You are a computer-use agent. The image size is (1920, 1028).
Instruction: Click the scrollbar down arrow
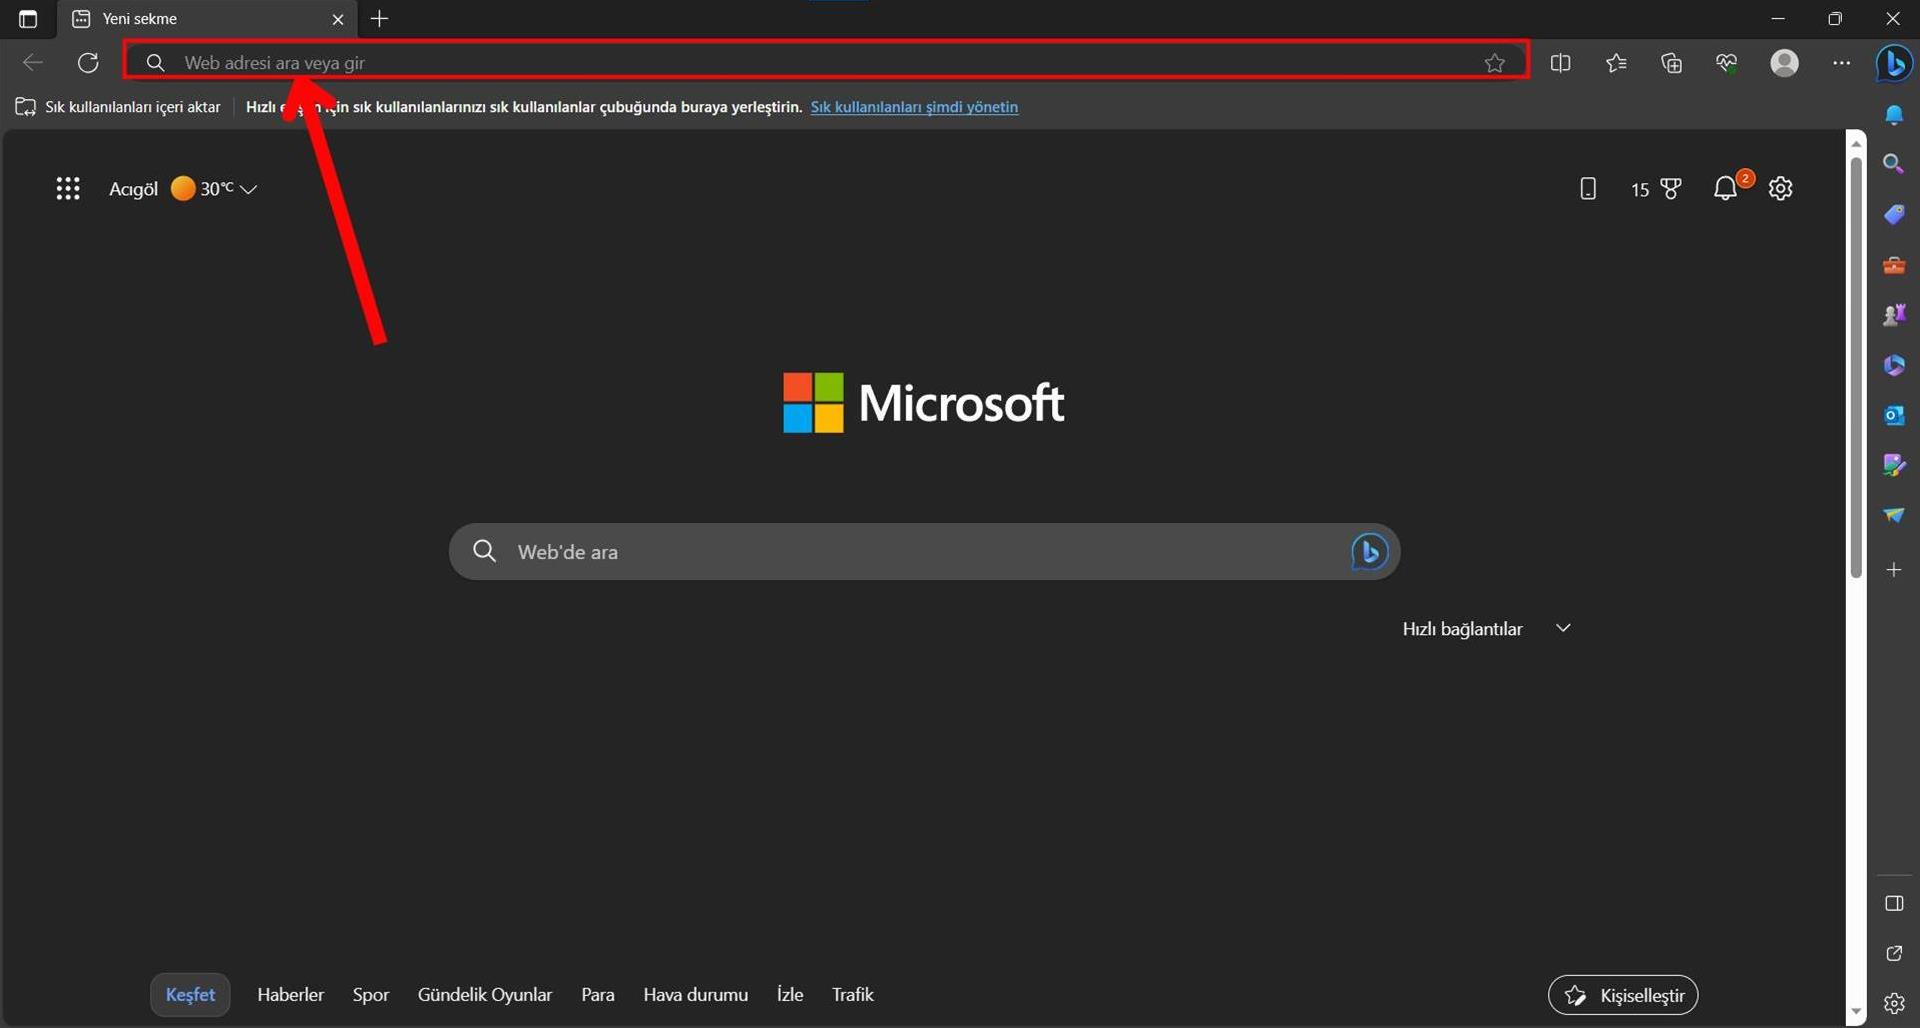coord(1856,1013)
